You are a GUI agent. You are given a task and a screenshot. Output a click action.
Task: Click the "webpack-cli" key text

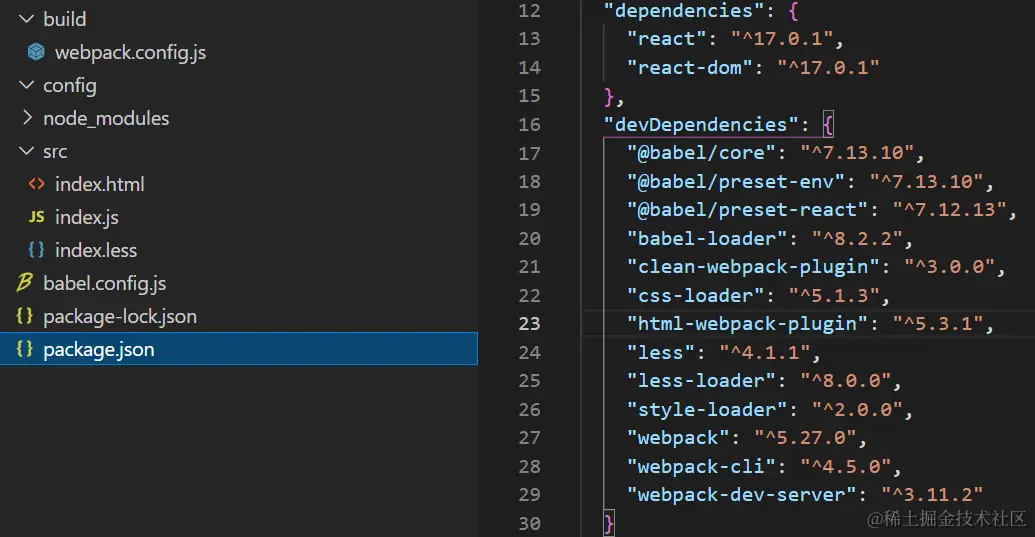click(x=702, y=466)
